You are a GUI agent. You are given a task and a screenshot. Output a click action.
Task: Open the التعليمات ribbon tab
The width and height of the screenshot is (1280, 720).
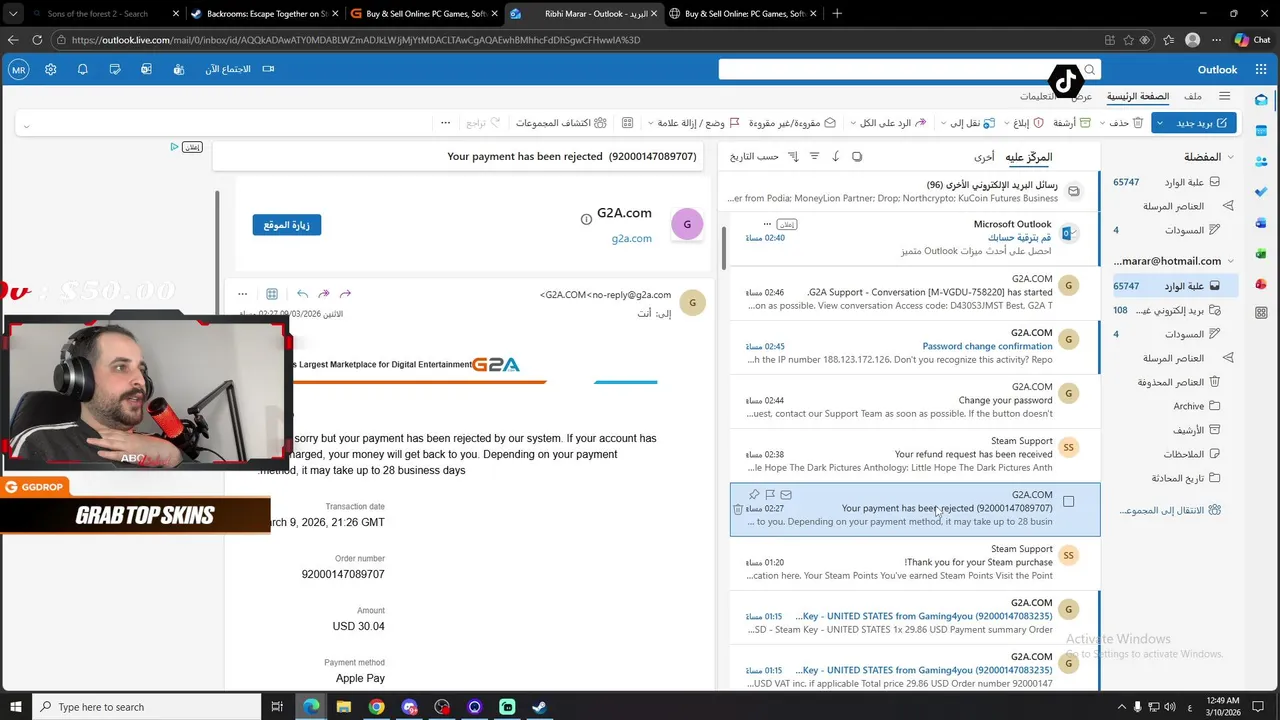[x=1039, y=96]
